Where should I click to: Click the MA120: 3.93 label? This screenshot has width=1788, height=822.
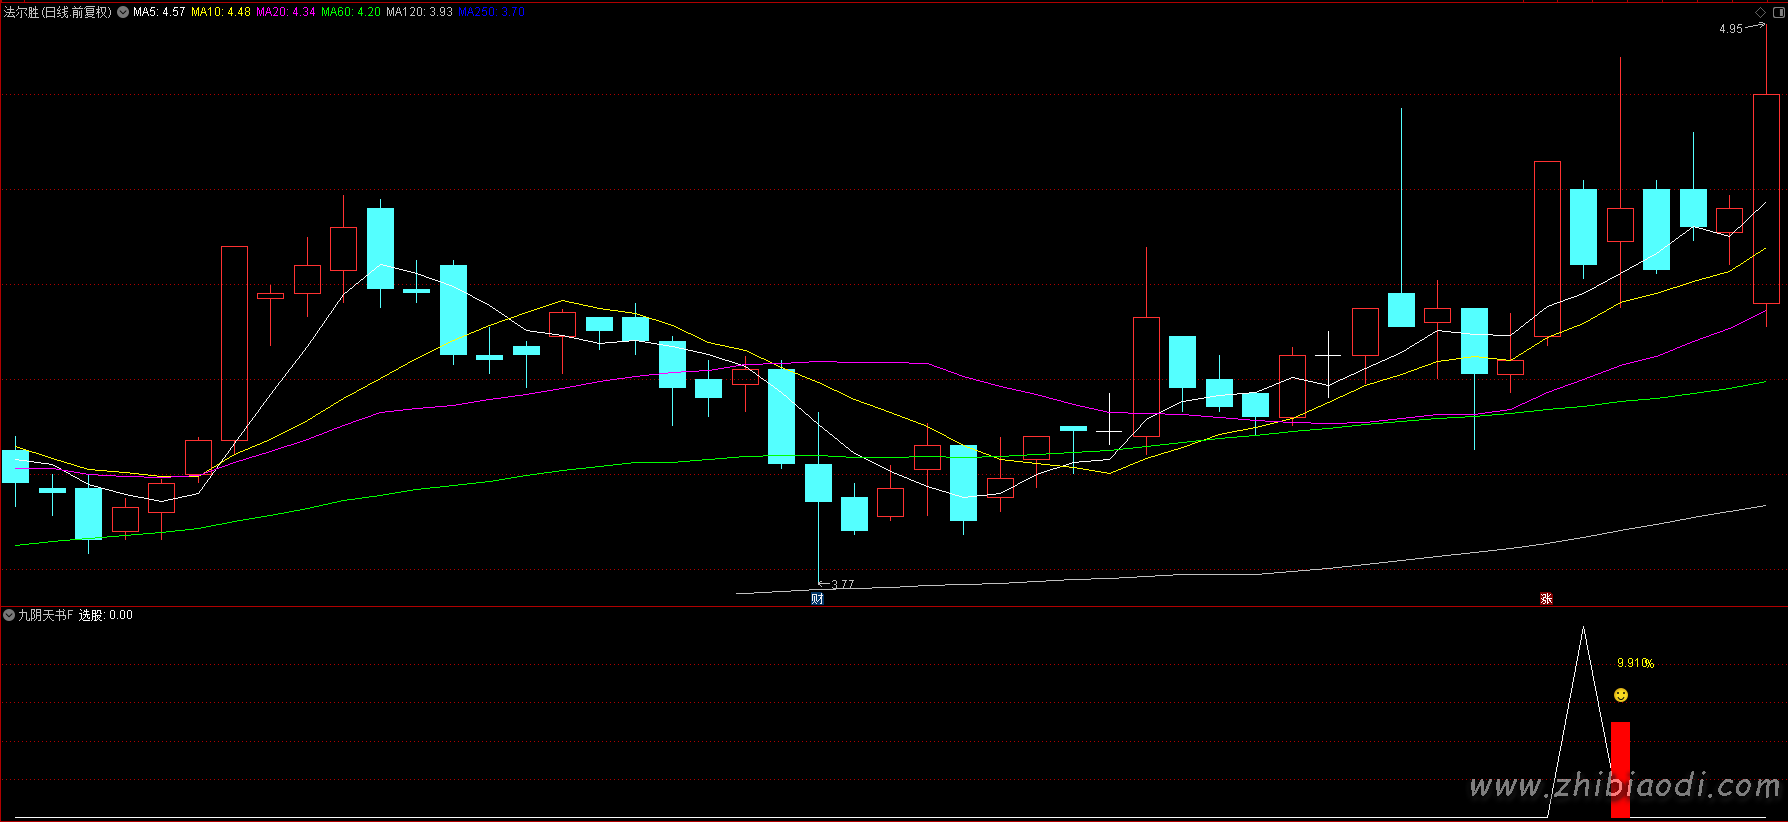coord(419,12)
